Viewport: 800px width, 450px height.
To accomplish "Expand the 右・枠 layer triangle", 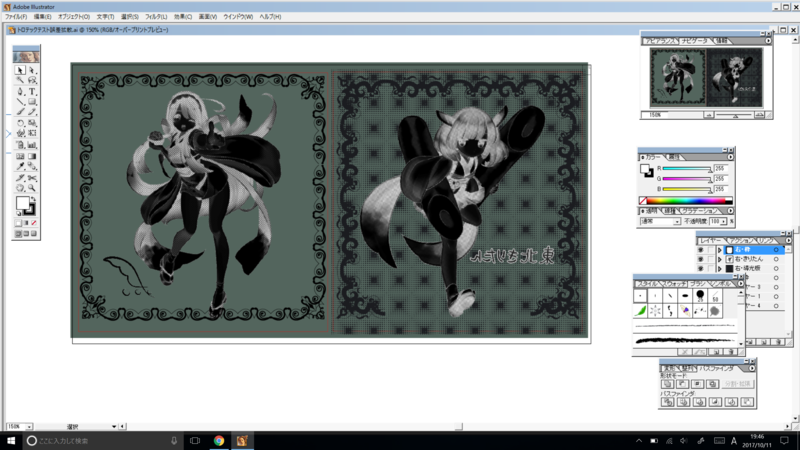I will pos(720,250).
